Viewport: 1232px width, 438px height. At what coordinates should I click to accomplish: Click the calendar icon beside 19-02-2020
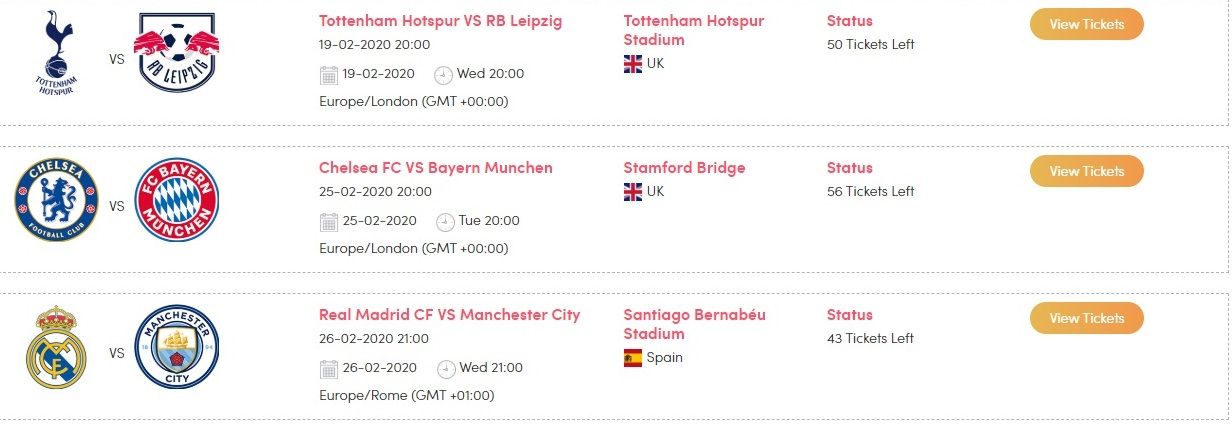click(x=328, y=75)
